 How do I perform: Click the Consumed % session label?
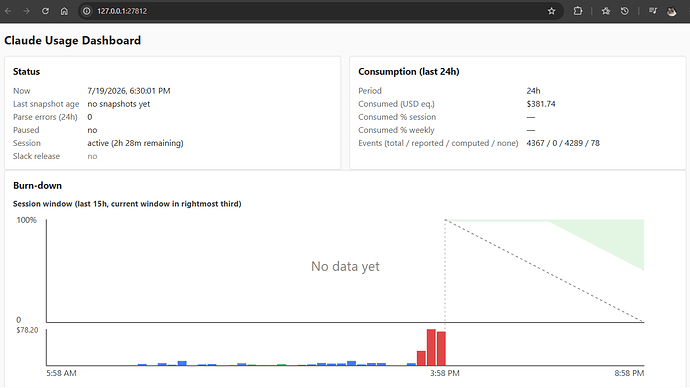tap(397, 117)
